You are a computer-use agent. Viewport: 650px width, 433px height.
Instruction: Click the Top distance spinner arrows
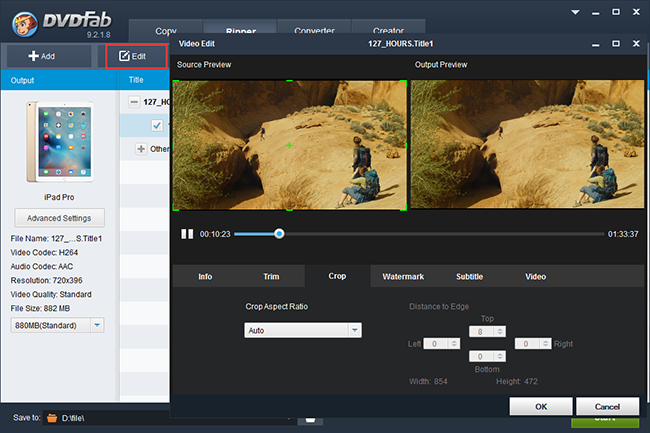coord(500,331)
